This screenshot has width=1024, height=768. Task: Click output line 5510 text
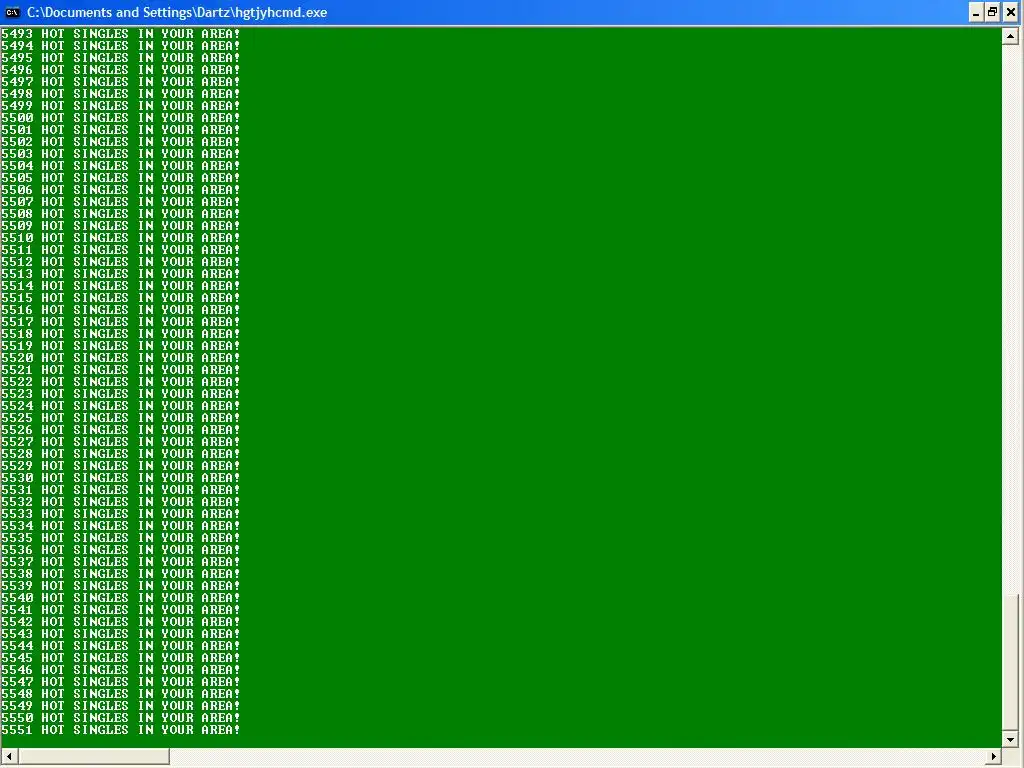120,238
